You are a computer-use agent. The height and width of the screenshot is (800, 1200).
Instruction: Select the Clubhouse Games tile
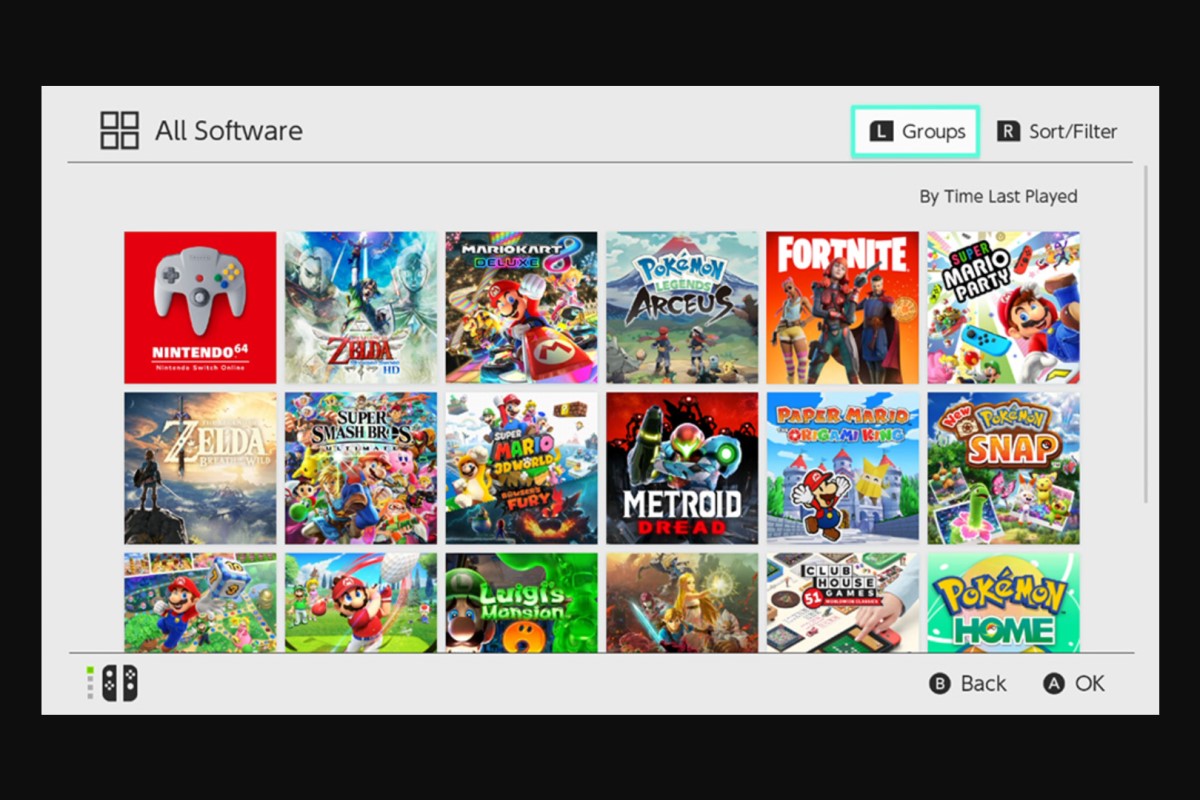click(842, 600)
